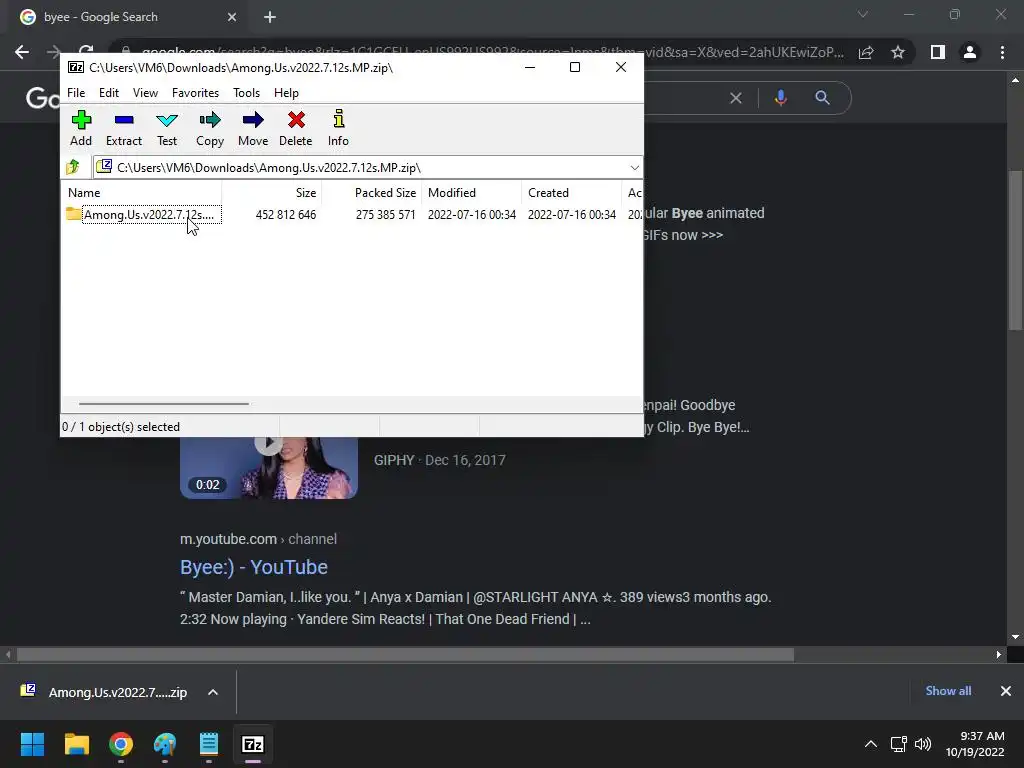1024x768 pixels.
Task: Open the Byee:) - YouTube result link
Action: (x=254, y=567)
